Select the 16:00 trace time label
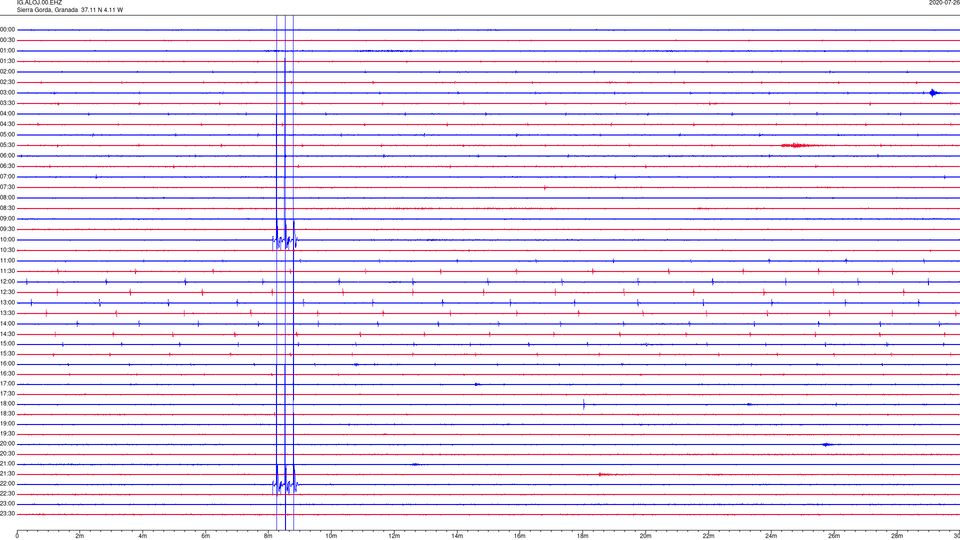Image resolution: width=960 pixels, height=540 pixels. (8, 364)
